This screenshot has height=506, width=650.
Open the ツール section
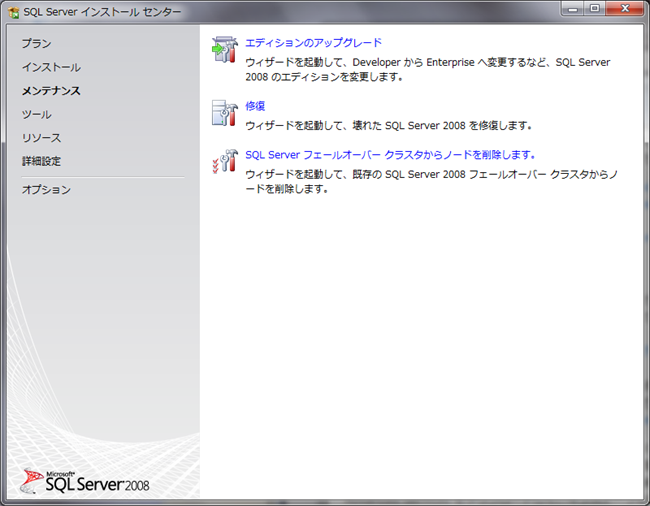coord(36,114)
